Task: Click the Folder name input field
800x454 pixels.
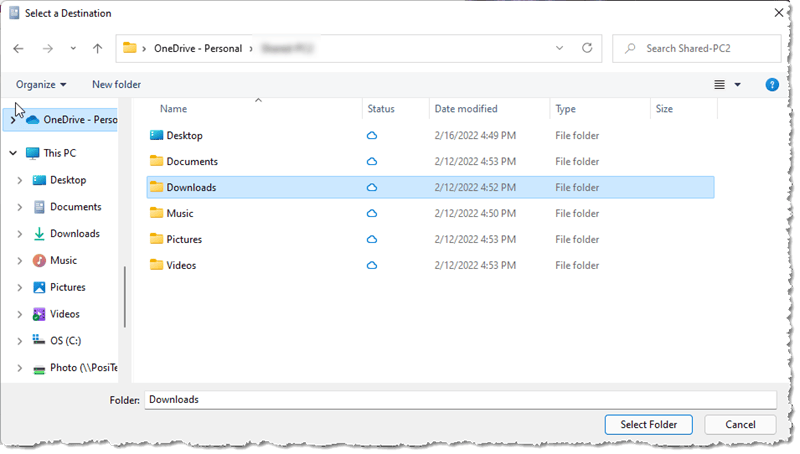Action: (x=460, y=399)
